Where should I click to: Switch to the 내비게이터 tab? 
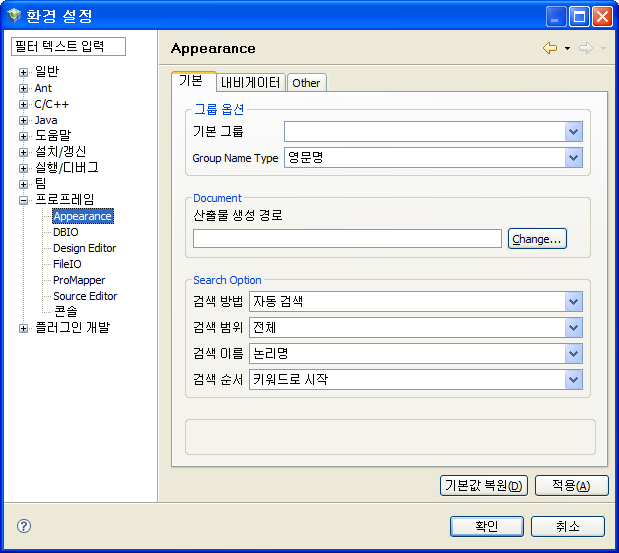point(251,82)
